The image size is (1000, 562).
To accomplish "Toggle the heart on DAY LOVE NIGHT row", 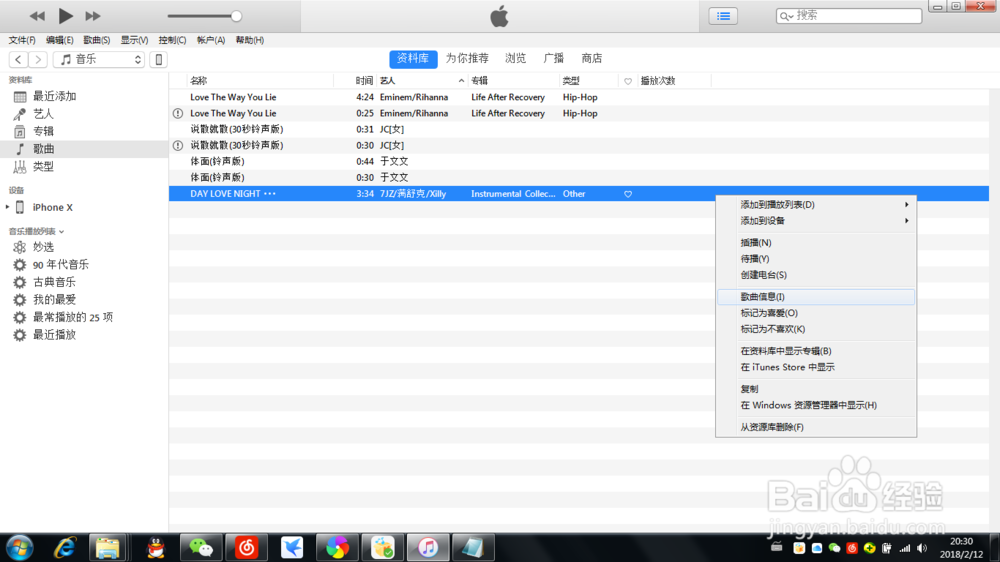I will pos(628,194).
